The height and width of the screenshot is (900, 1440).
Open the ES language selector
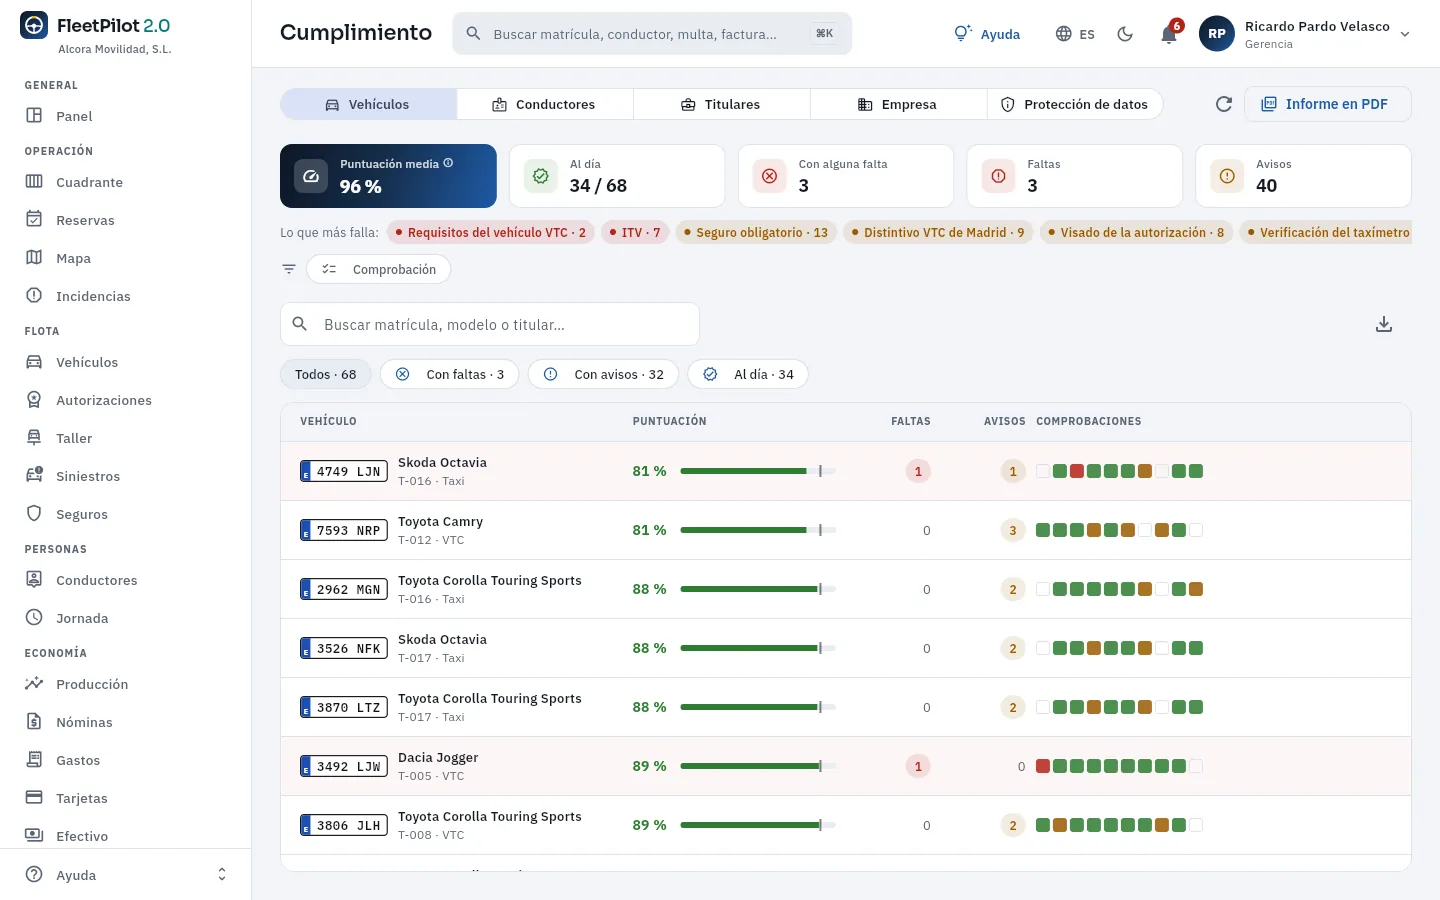[1075, 34]
